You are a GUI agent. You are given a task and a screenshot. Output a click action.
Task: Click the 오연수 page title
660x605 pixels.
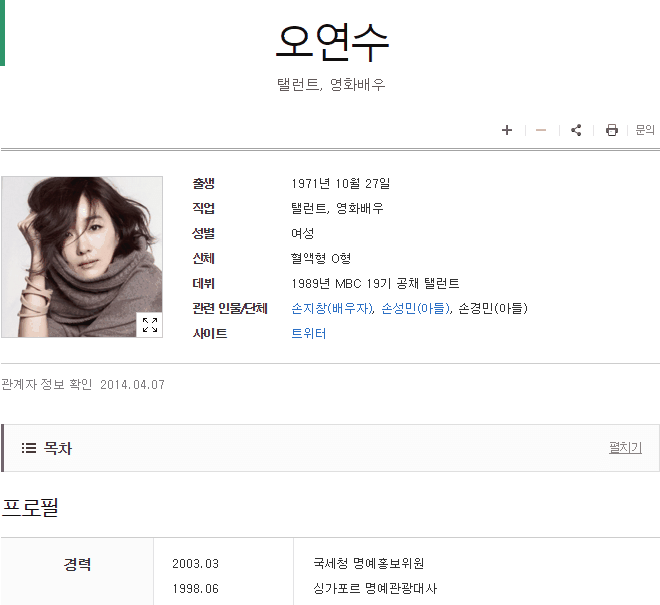(332, 42)
